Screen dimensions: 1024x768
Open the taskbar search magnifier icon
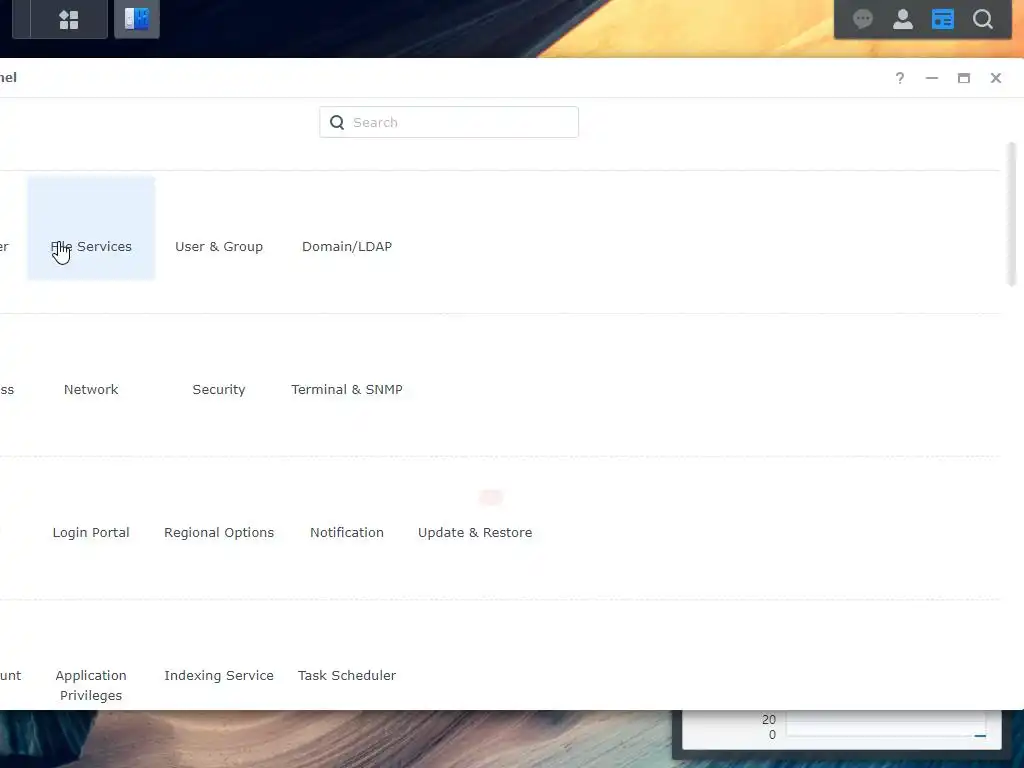point(983,19)
